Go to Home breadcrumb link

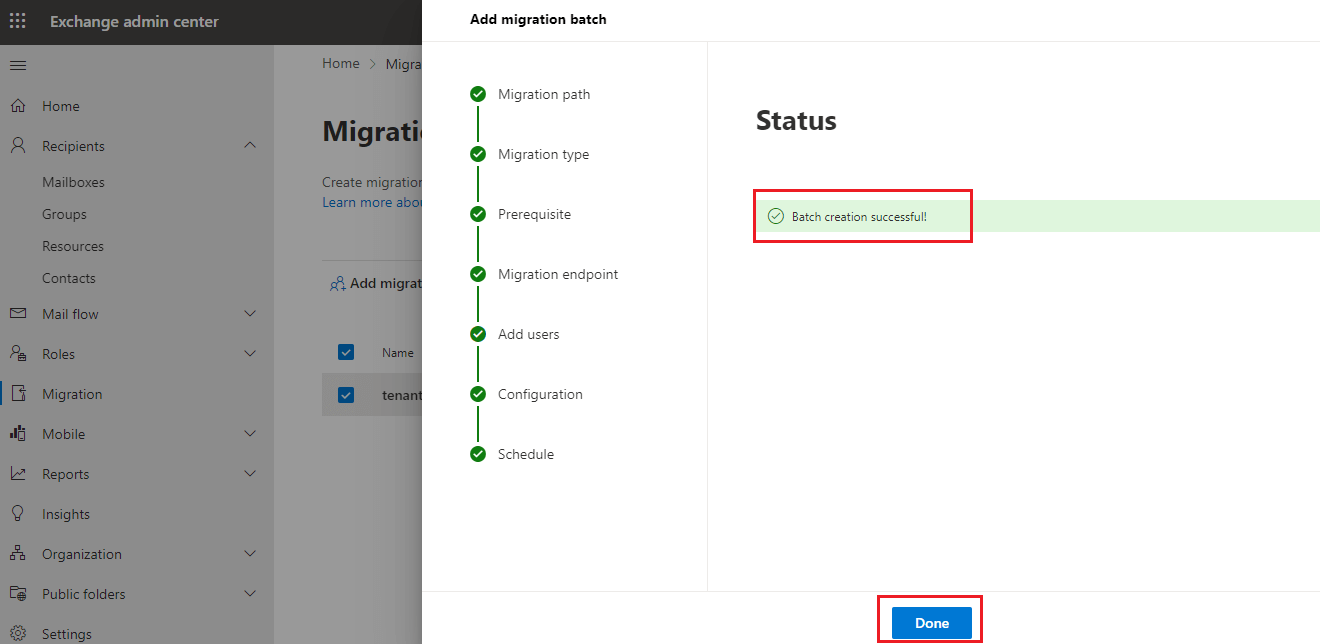340,63
